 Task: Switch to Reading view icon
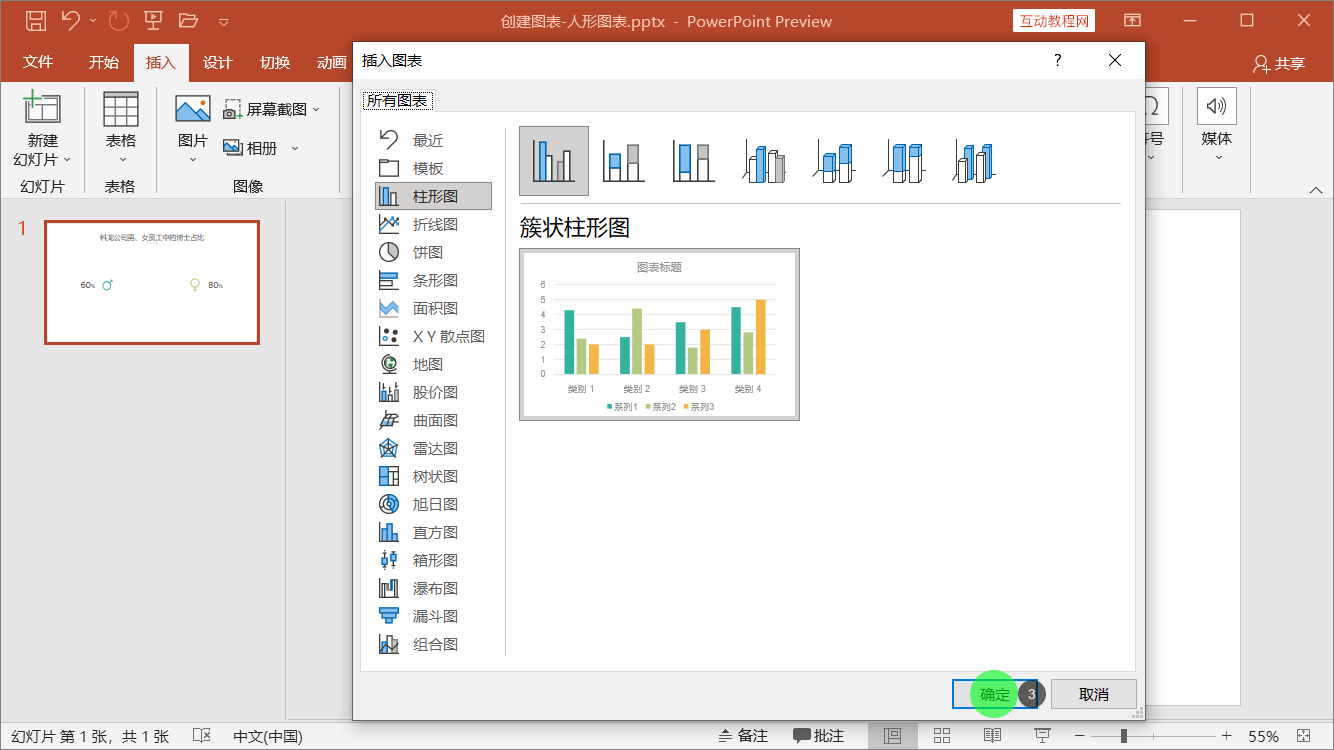point(992,736)
